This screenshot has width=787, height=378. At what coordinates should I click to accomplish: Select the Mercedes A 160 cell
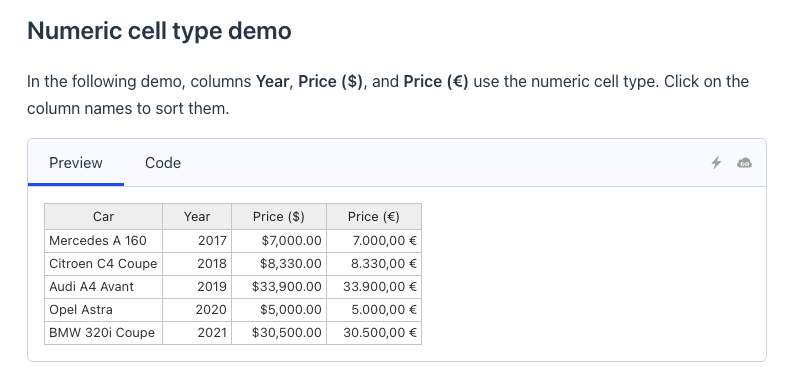coord(103,241)
